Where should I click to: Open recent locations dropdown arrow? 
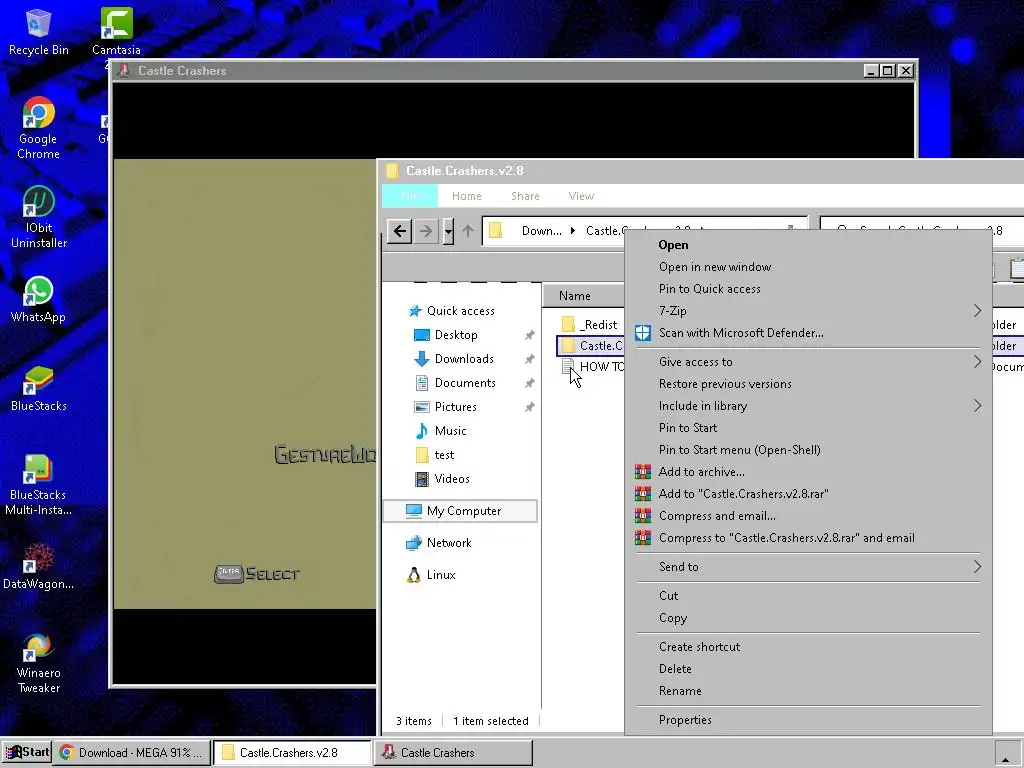(x=448, y=231)
